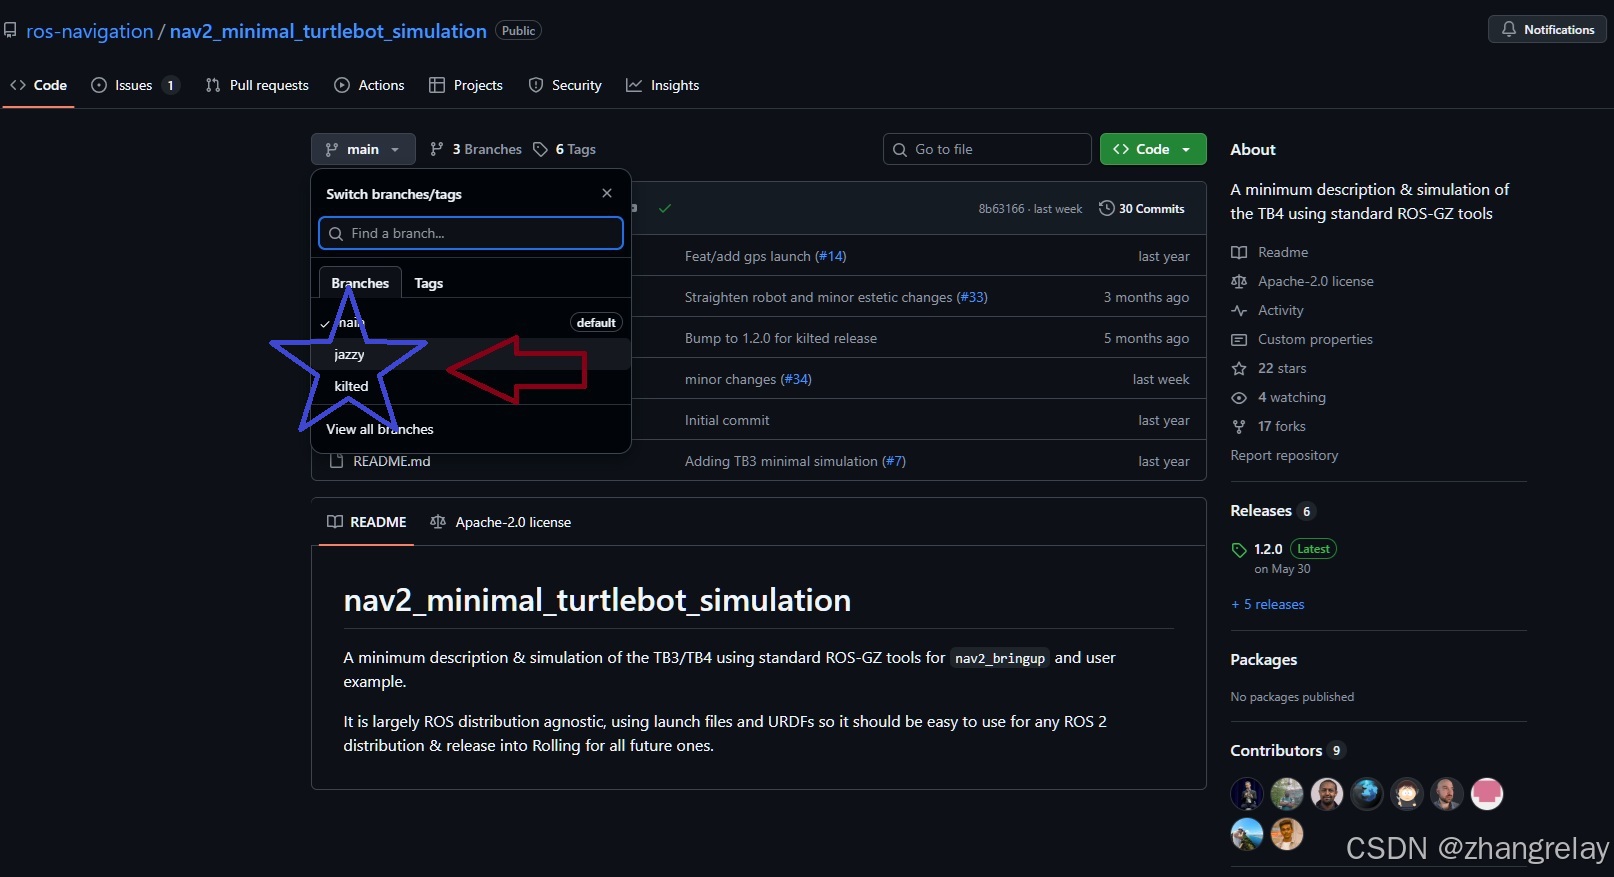Open release 1.2.0 Latest

click(x=1284, y=549)
